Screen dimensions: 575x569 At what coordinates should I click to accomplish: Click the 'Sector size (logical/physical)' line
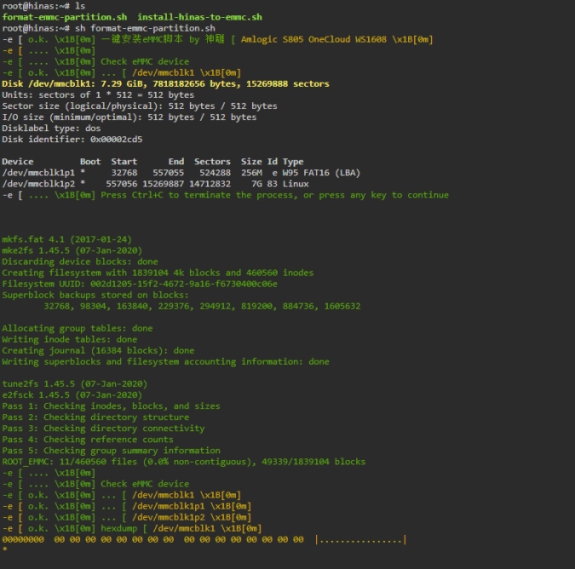click(x=140, y=106)
